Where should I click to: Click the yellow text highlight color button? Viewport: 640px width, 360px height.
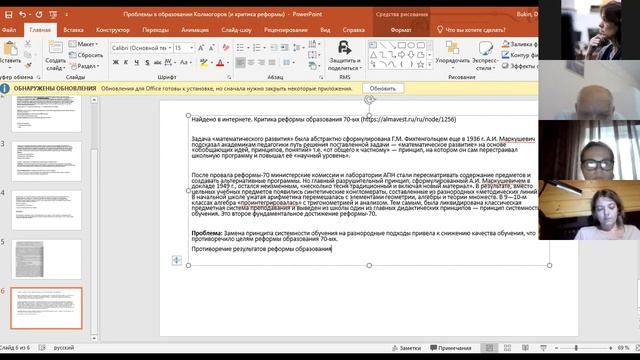pos(204,62)
